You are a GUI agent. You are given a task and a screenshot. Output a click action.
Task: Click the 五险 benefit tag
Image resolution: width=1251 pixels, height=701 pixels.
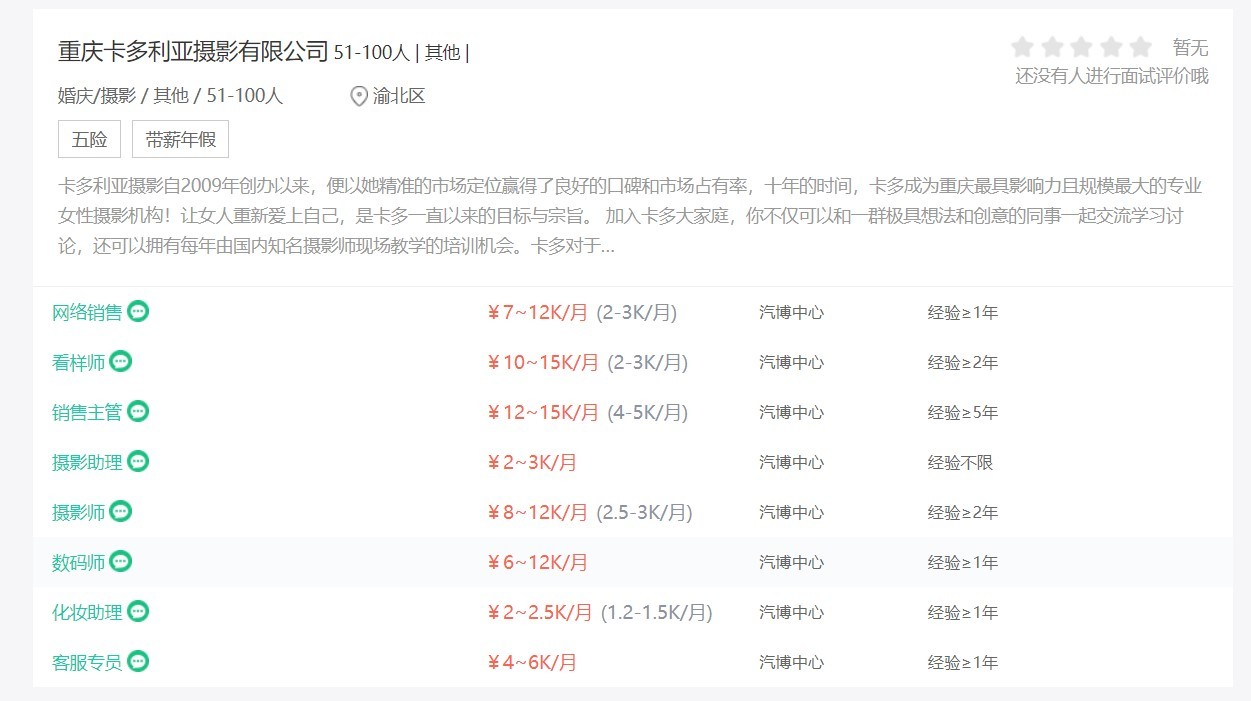[x=89, y=140]
